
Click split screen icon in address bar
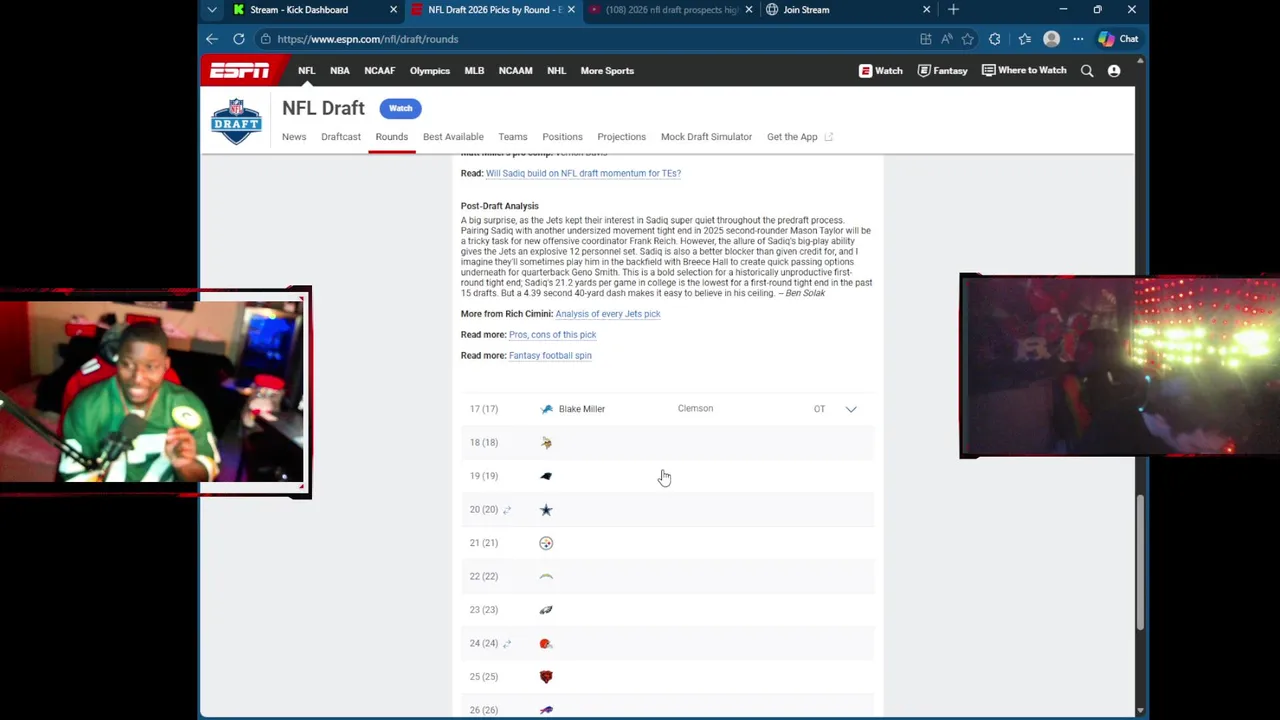[x=925, y=39]
